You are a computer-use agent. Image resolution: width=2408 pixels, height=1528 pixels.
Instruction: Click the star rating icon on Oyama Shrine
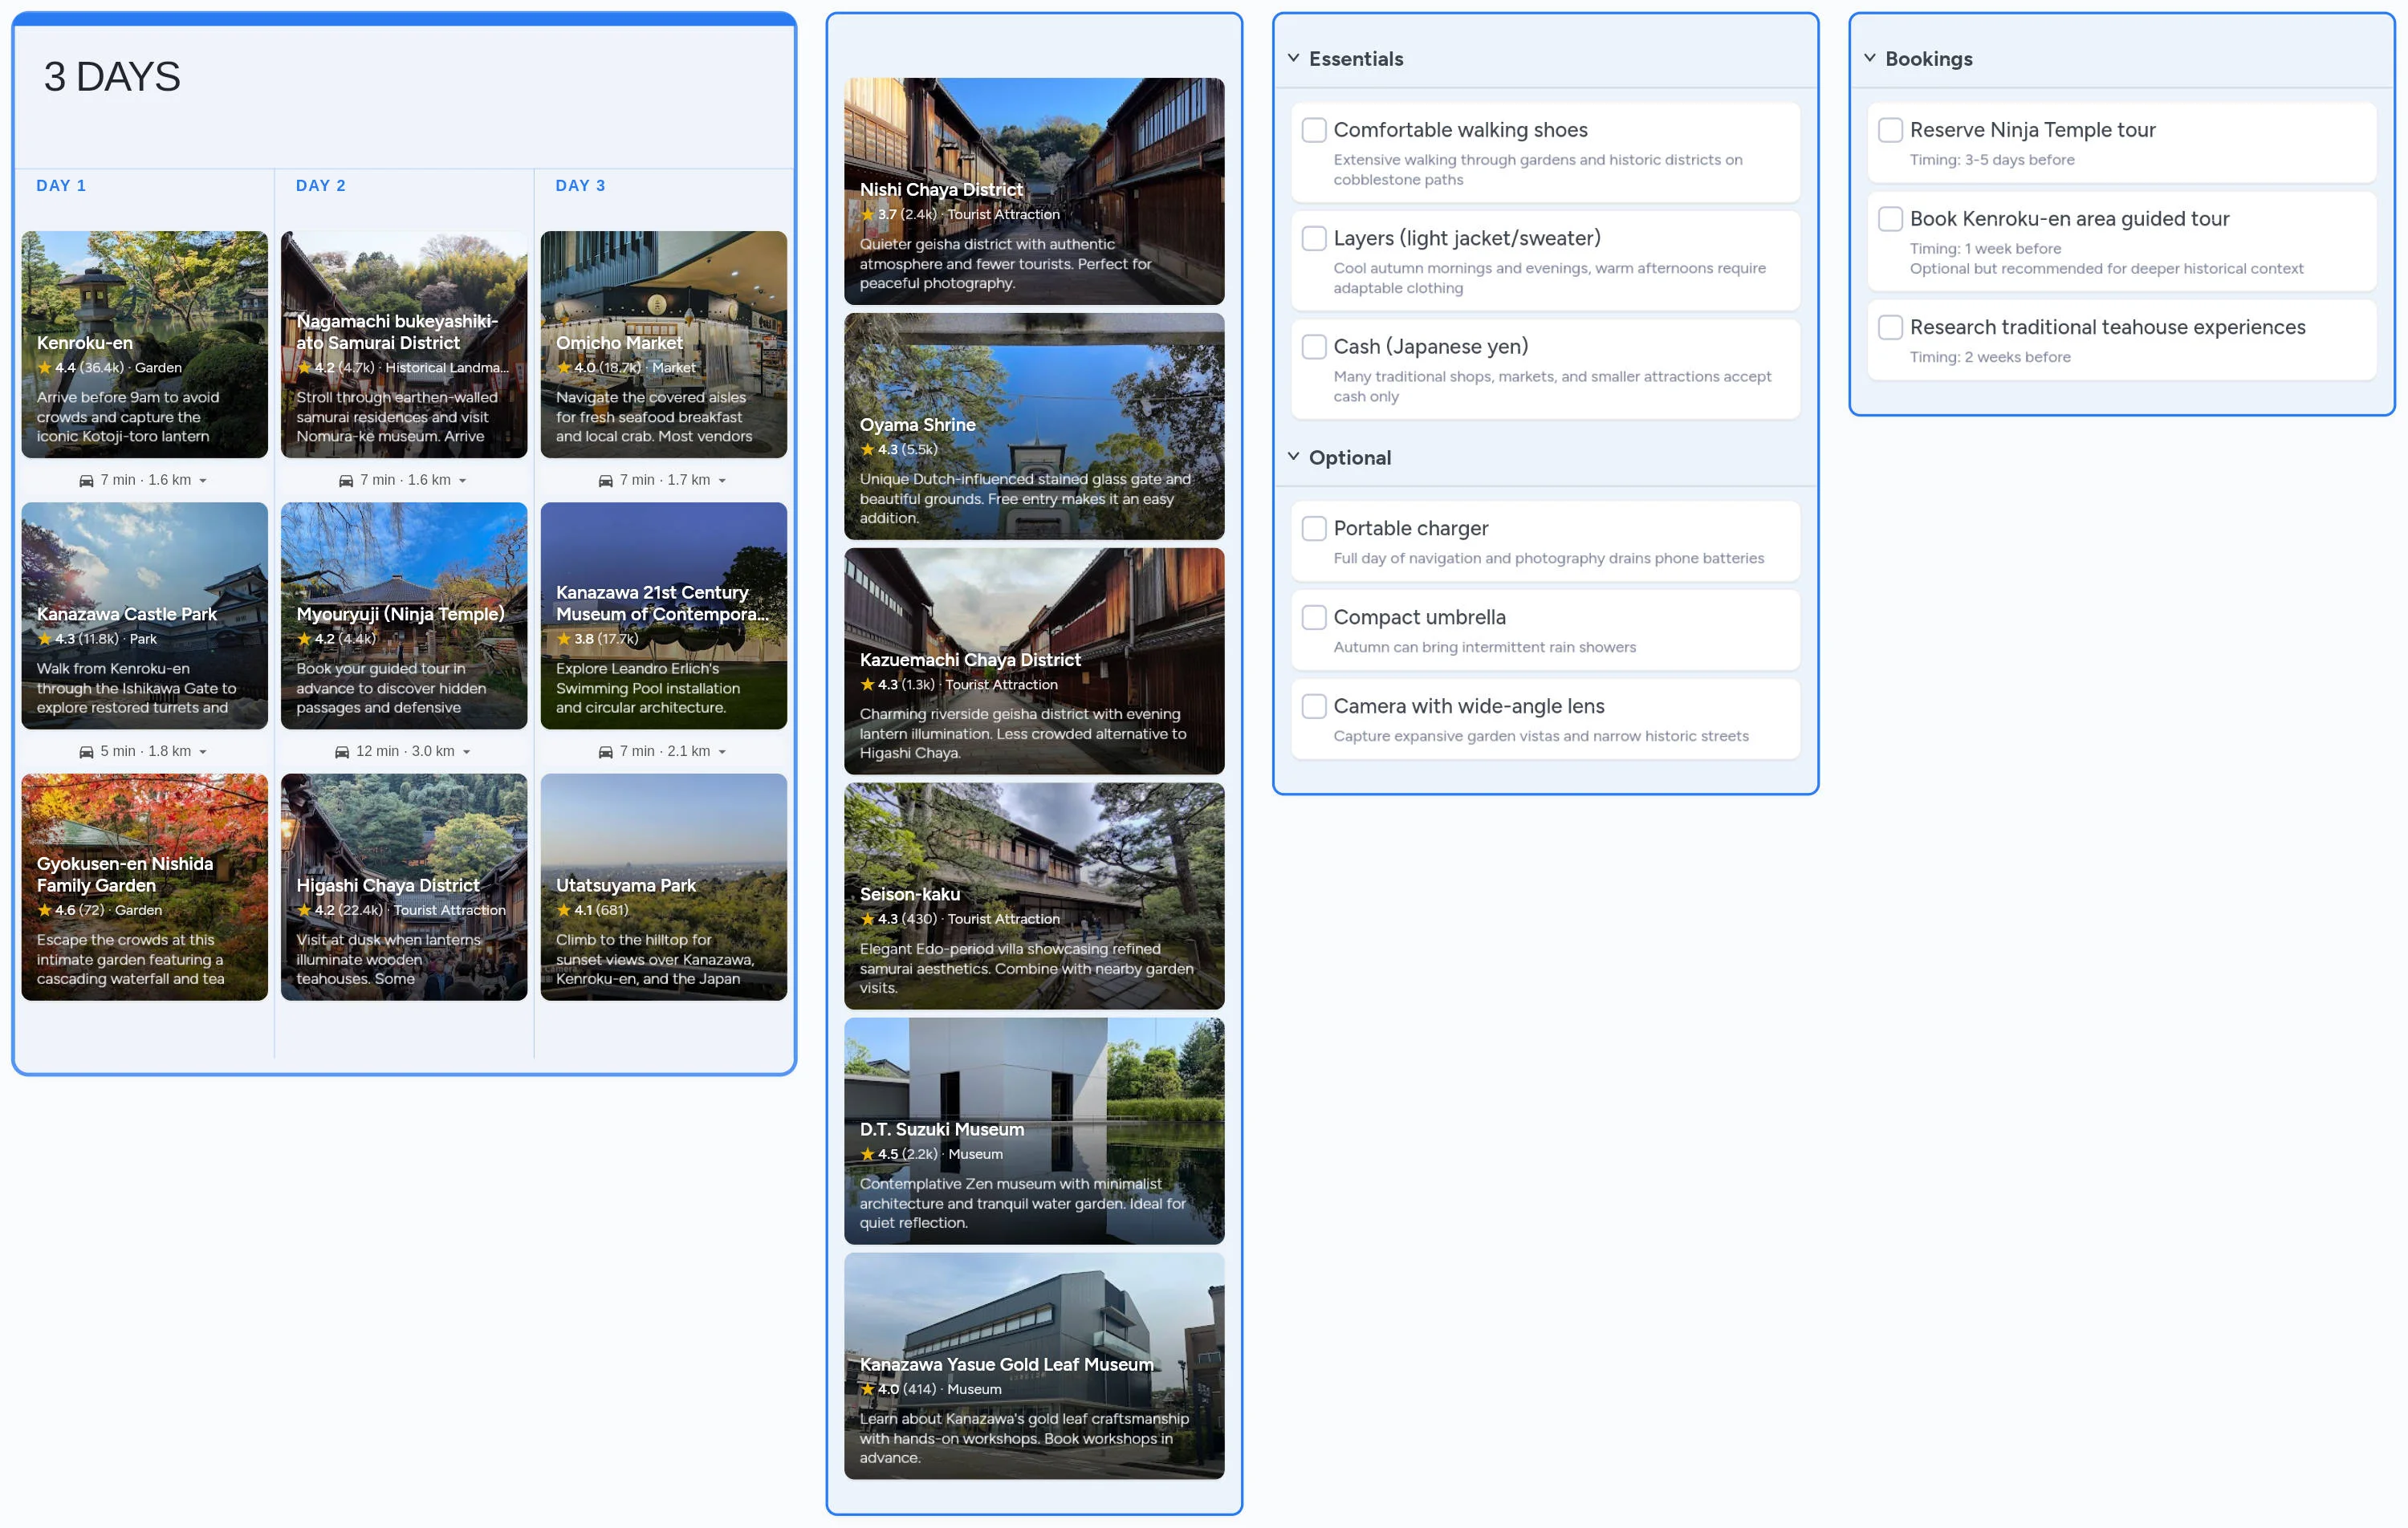click(867, 450)
